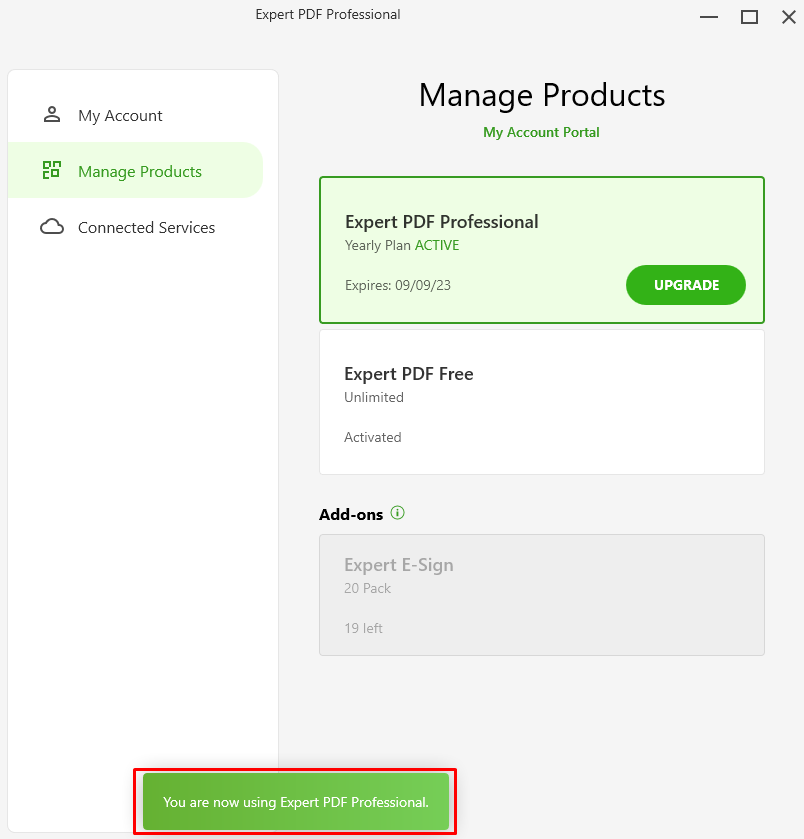804x839 pixels.
Task: Minimize the Expert PDF Professional window
Action: point(709,17)
